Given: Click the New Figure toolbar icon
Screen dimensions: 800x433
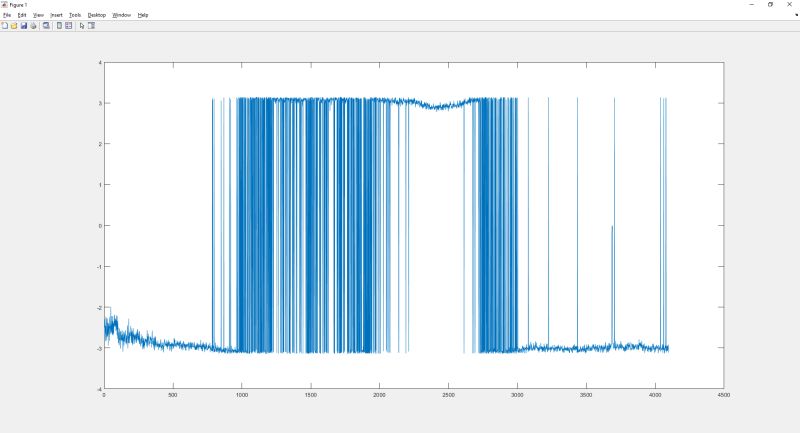Looking at the screenshot, I should [5, 26].
